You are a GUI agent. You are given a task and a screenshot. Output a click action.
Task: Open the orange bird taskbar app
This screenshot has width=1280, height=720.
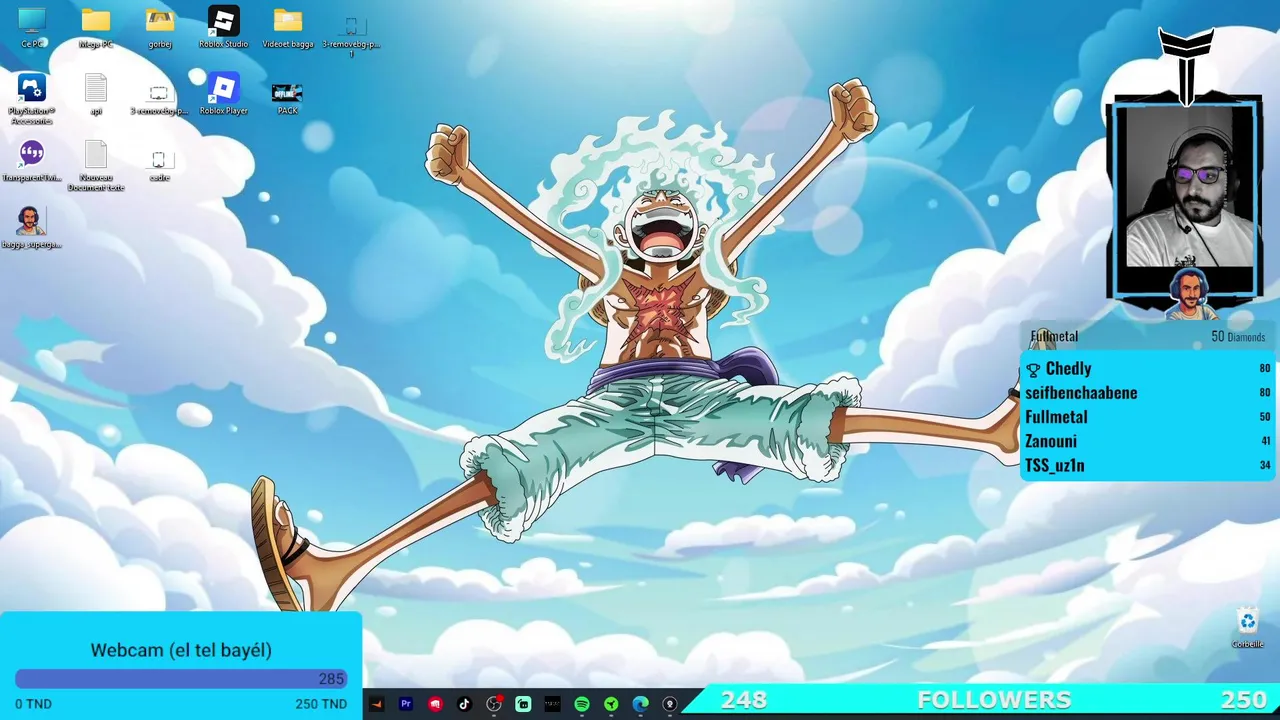tap(377, 704)
